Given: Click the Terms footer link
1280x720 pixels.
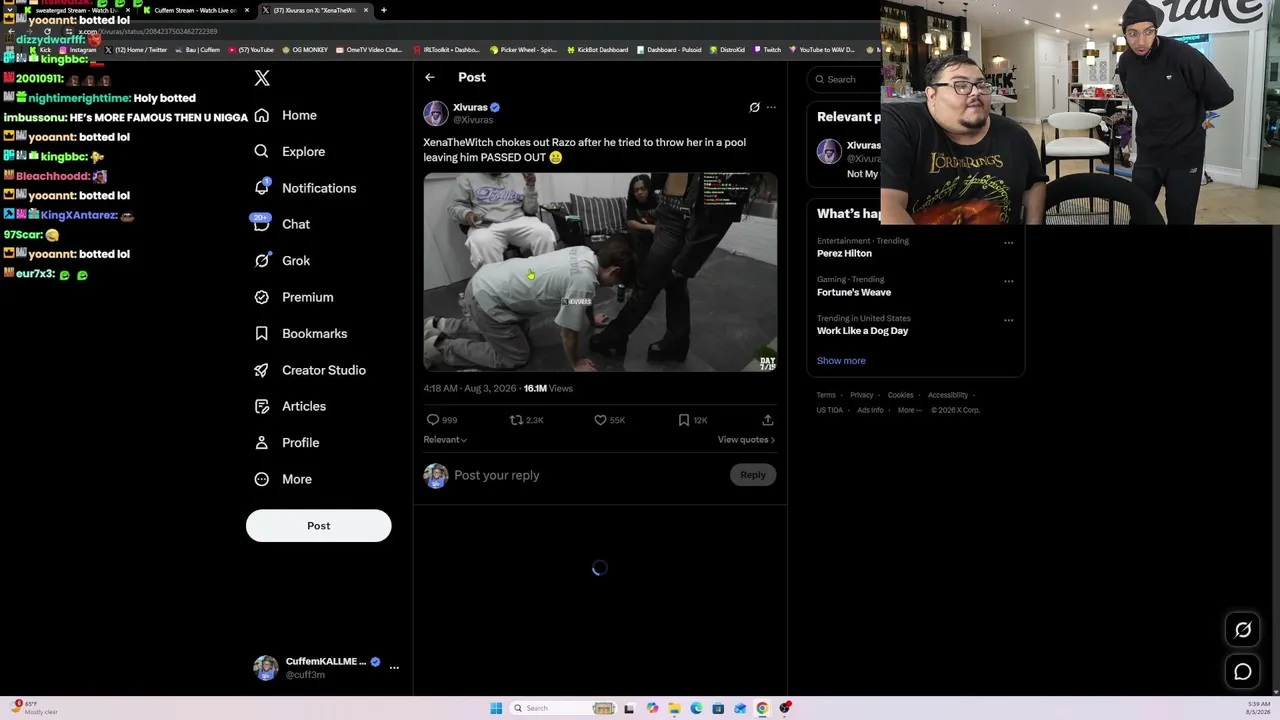Looking at the screenshot, I should tap(826, 395).
